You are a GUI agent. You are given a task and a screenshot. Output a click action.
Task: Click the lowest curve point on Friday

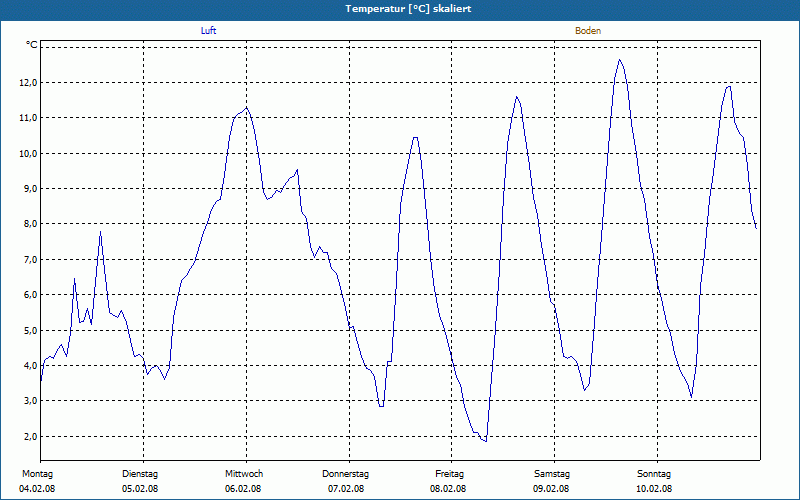click(x=486, y=441)
